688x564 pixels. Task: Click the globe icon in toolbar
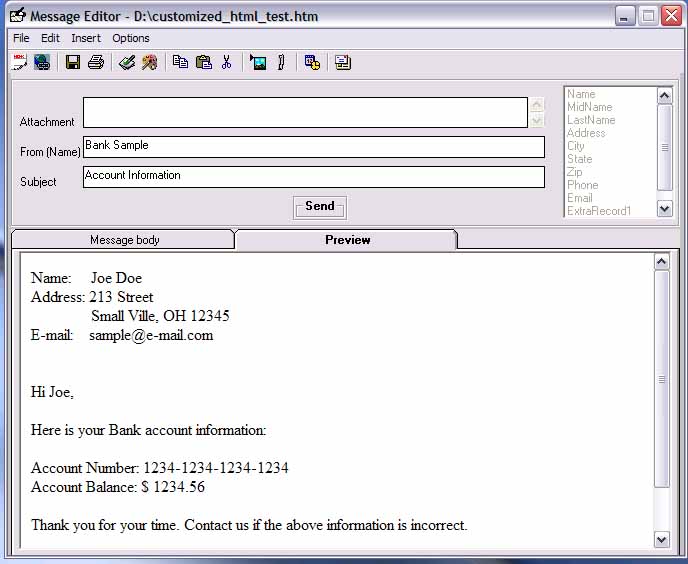[x=42, y=62]
